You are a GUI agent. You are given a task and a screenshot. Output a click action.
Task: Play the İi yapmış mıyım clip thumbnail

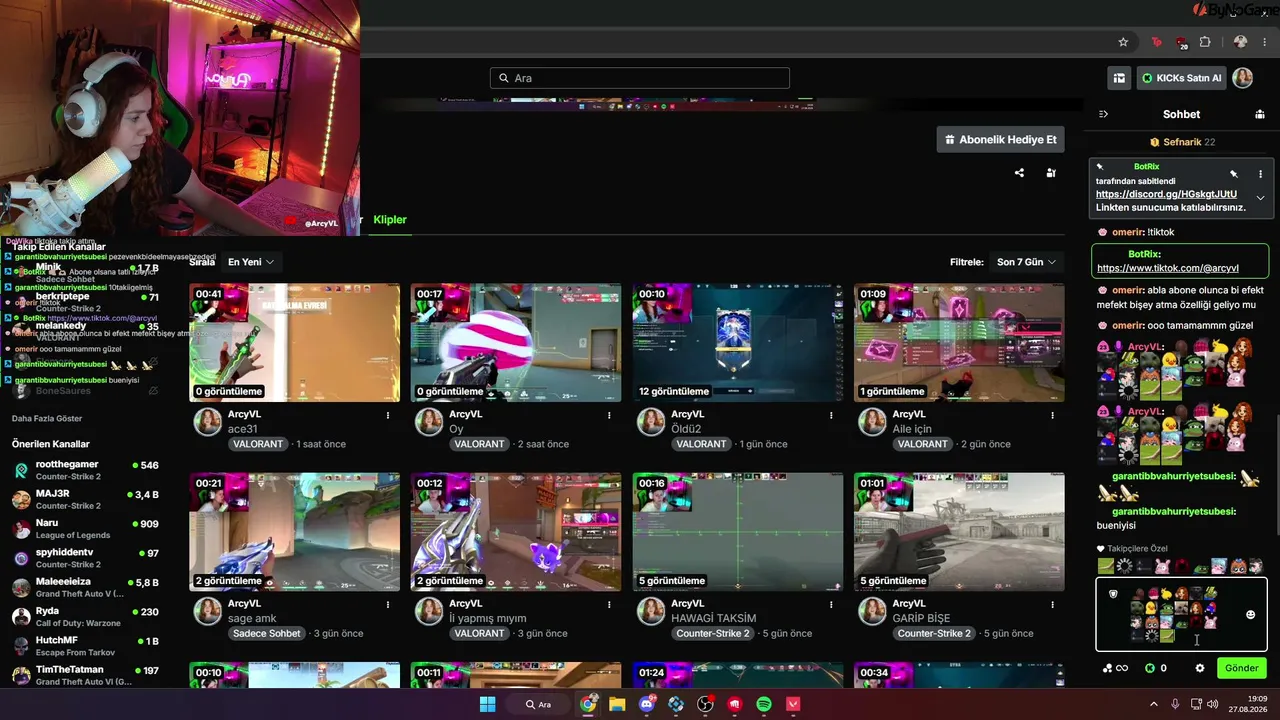pyautogui.click(x=516, y=532)
